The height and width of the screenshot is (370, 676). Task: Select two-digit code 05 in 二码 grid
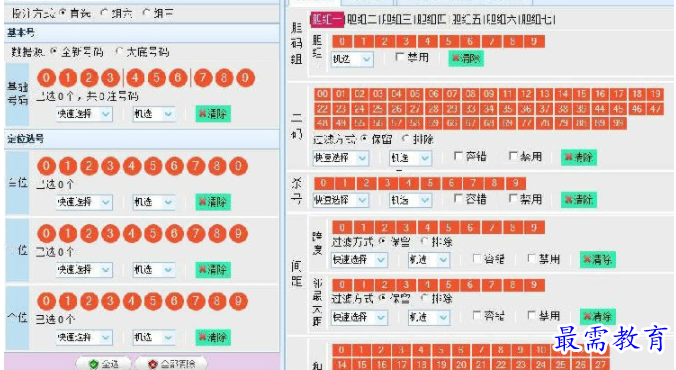[415, 94]
